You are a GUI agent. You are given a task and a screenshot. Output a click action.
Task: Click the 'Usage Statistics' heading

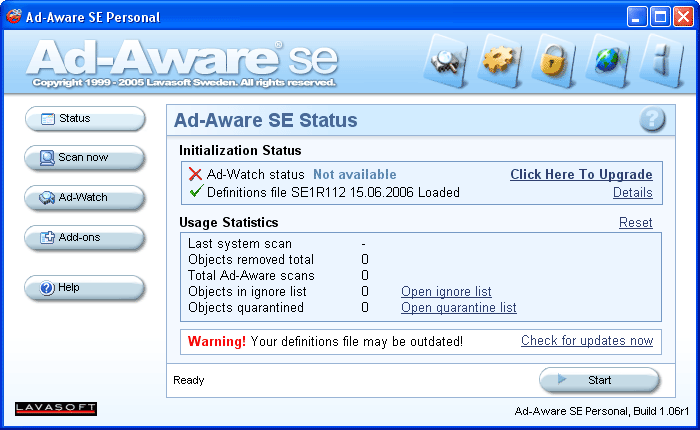coord(229,222)
